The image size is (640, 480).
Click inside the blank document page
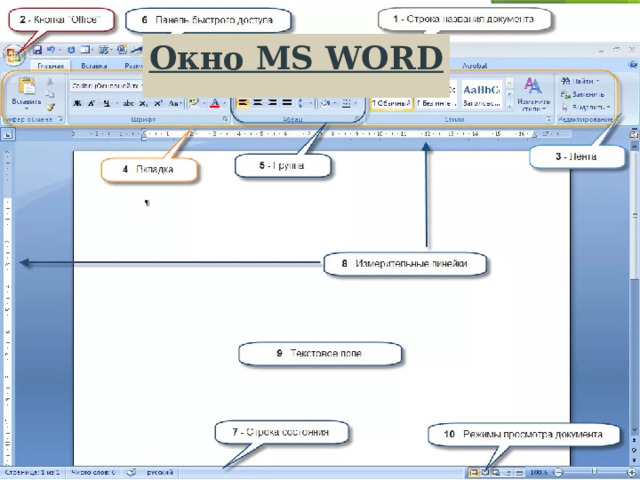coord(321,310)
